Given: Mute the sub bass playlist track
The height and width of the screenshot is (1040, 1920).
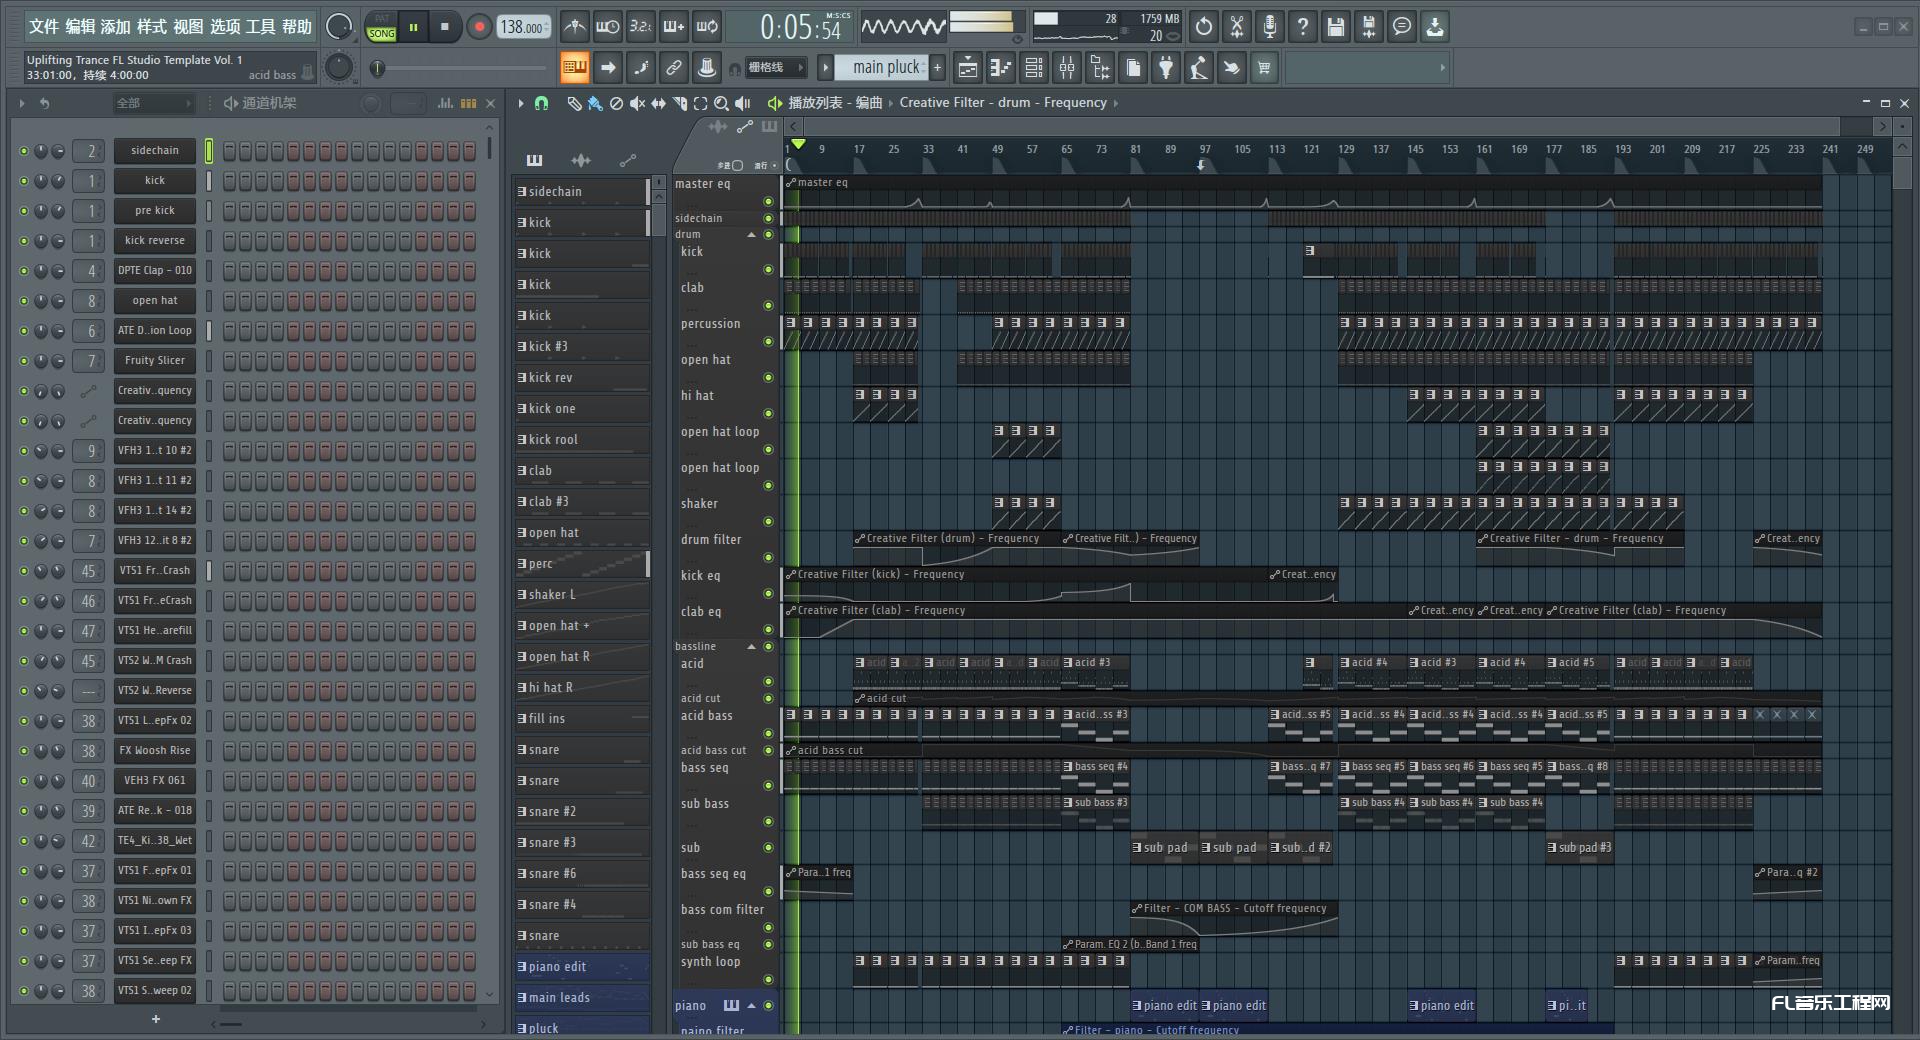Looking at the screenshot, I should click(769, 821).
